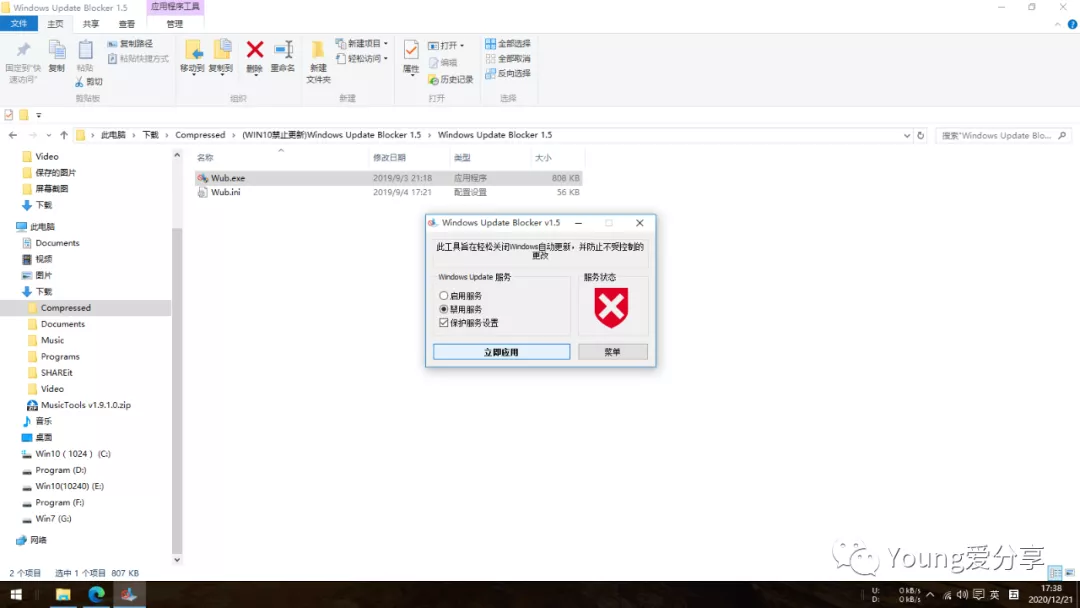1080x608 pixels.
Task: Open the Quick Access Toolbar customize dropdown
Action: pos(39,115)
